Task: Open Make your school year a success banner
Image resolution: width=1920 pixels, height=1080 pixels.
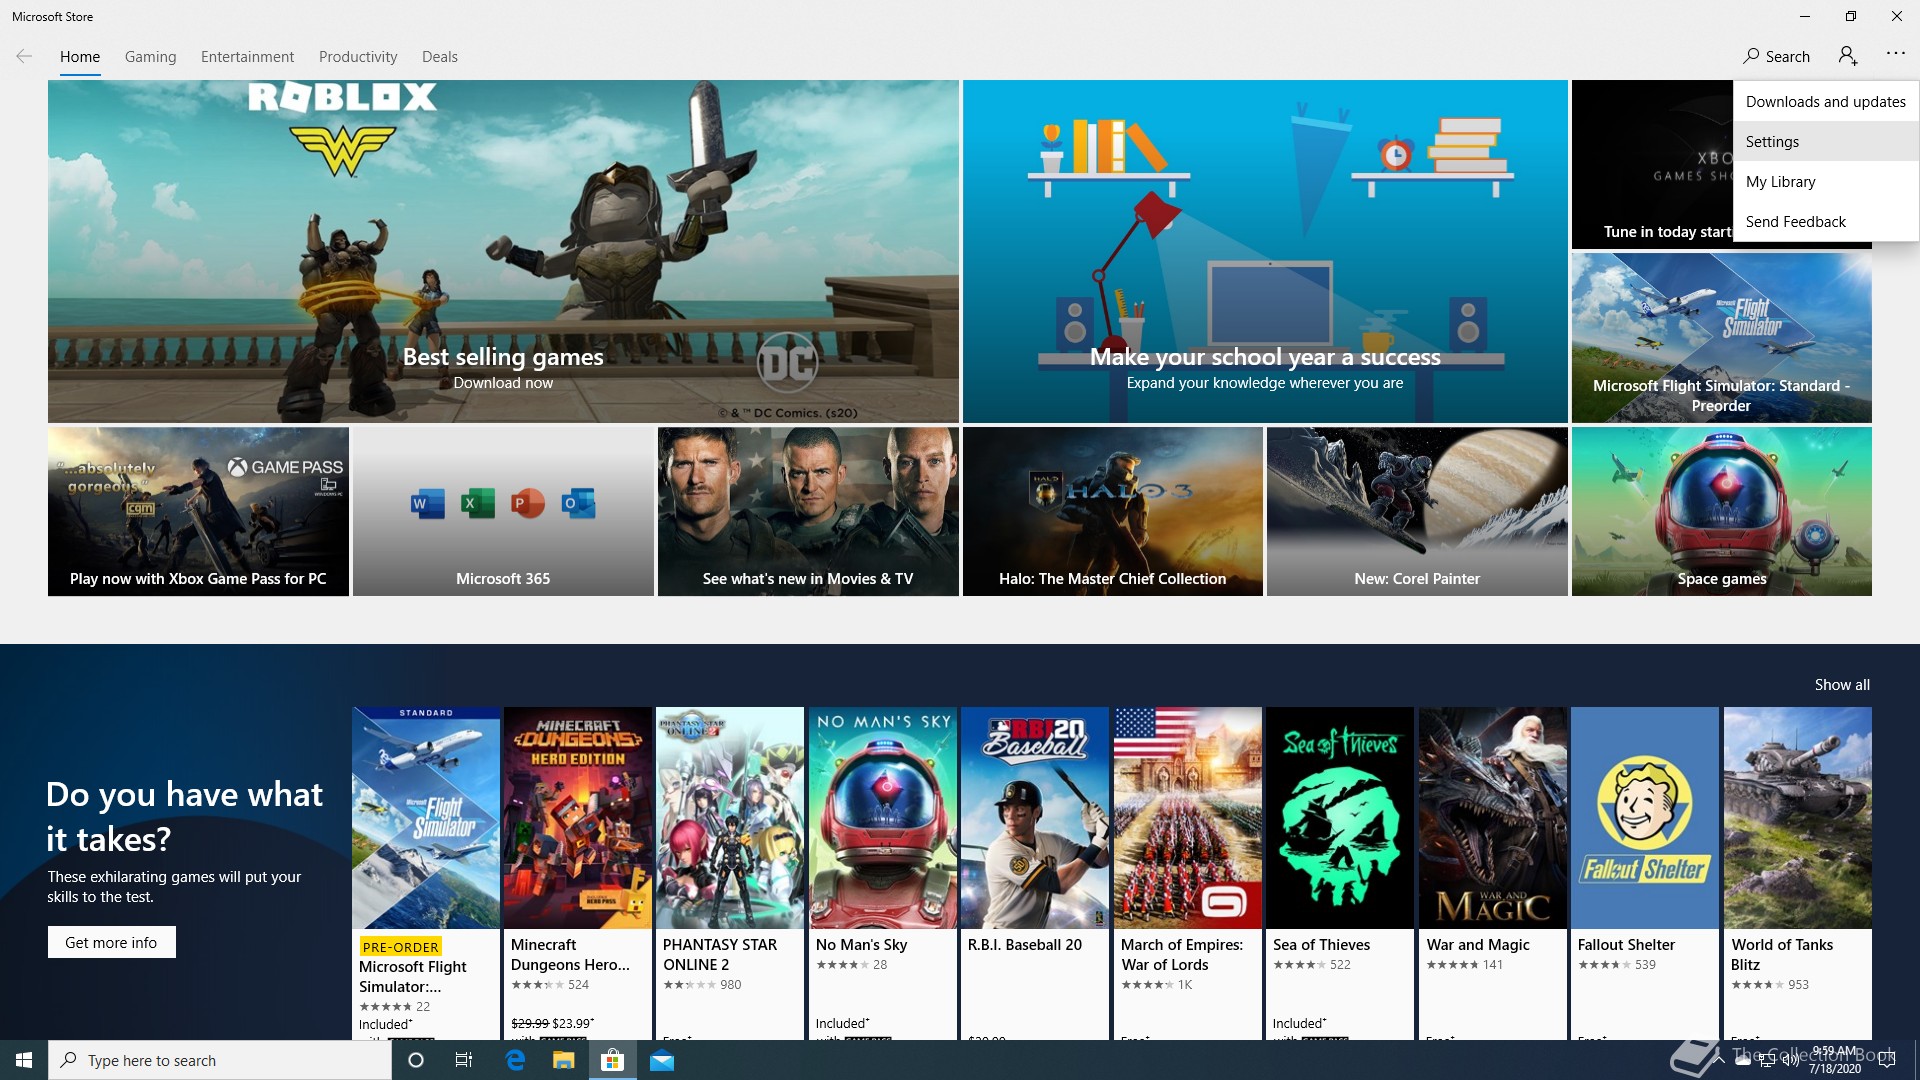Action: pos(1265,251)
